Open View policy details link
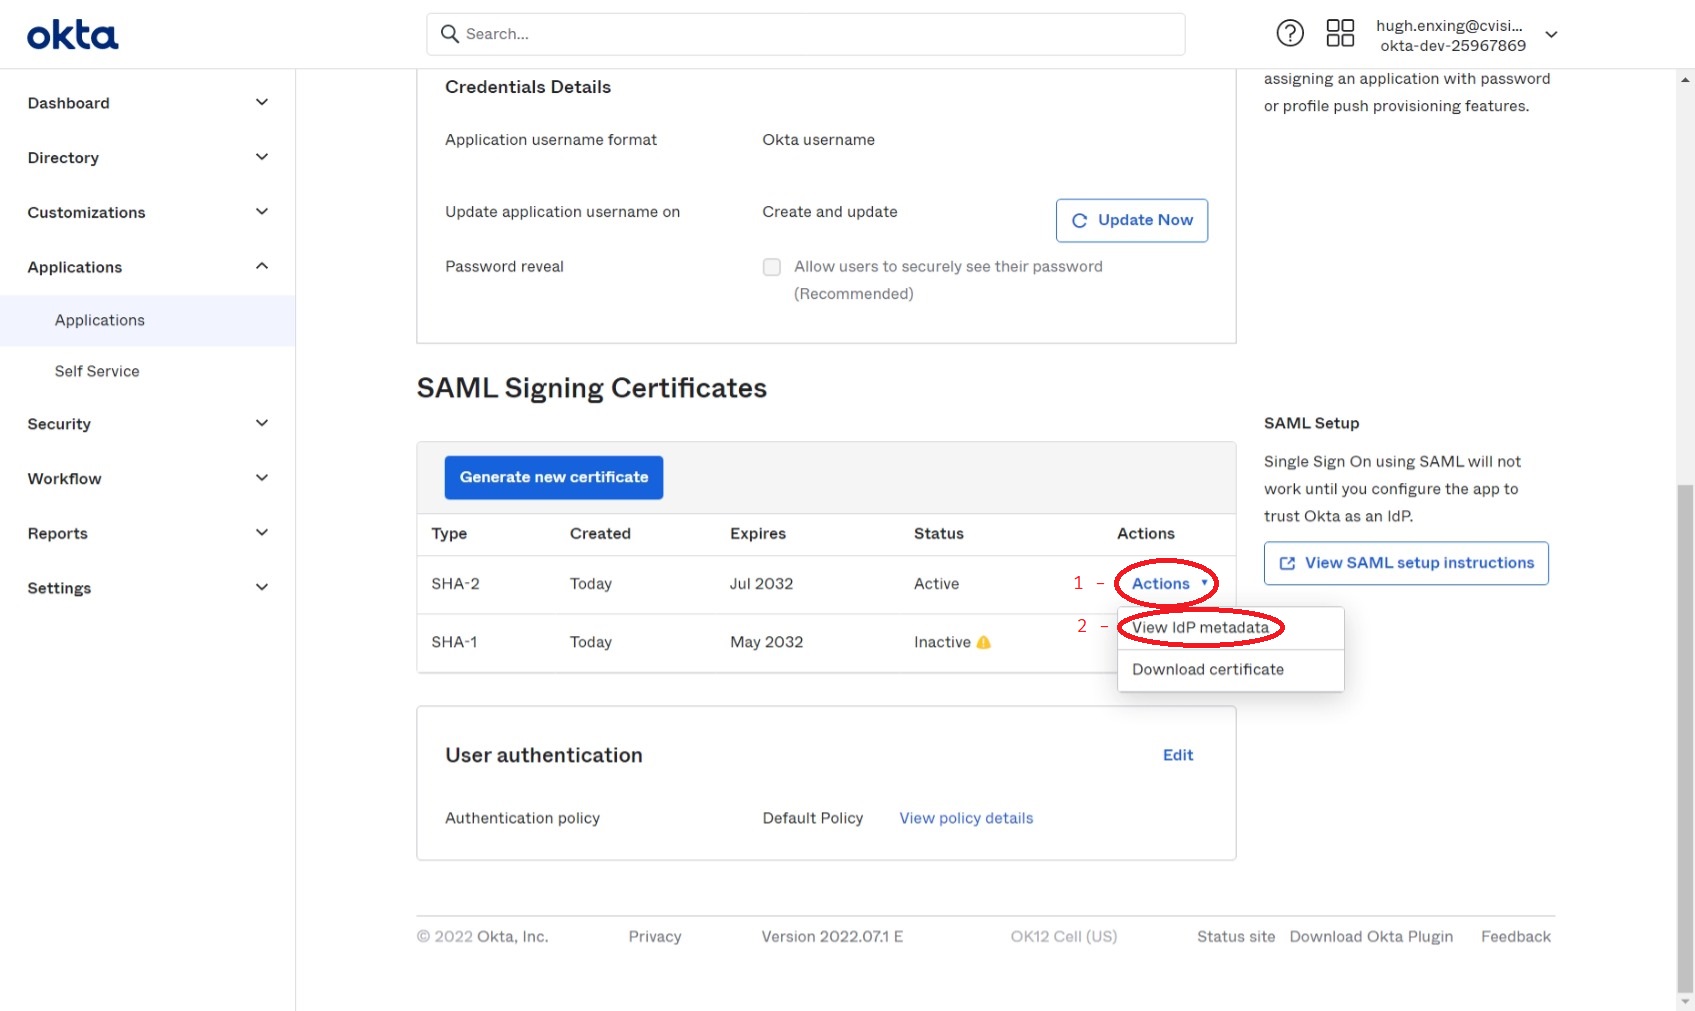Screen dimensions: 1695x1011 click(x=966, y=819)
